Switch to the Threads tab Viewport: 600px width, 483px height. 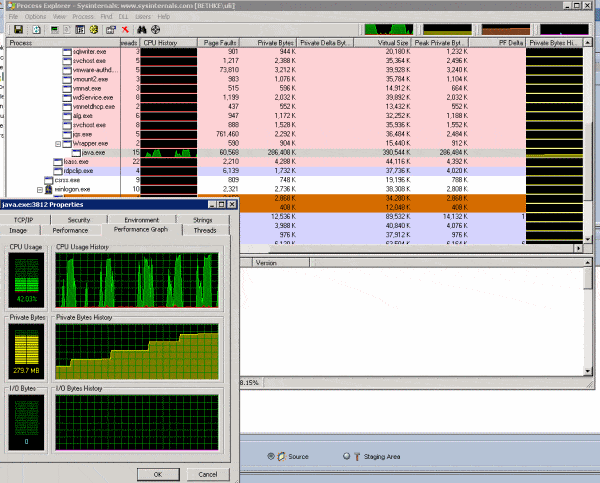click(x=205, y=230)
